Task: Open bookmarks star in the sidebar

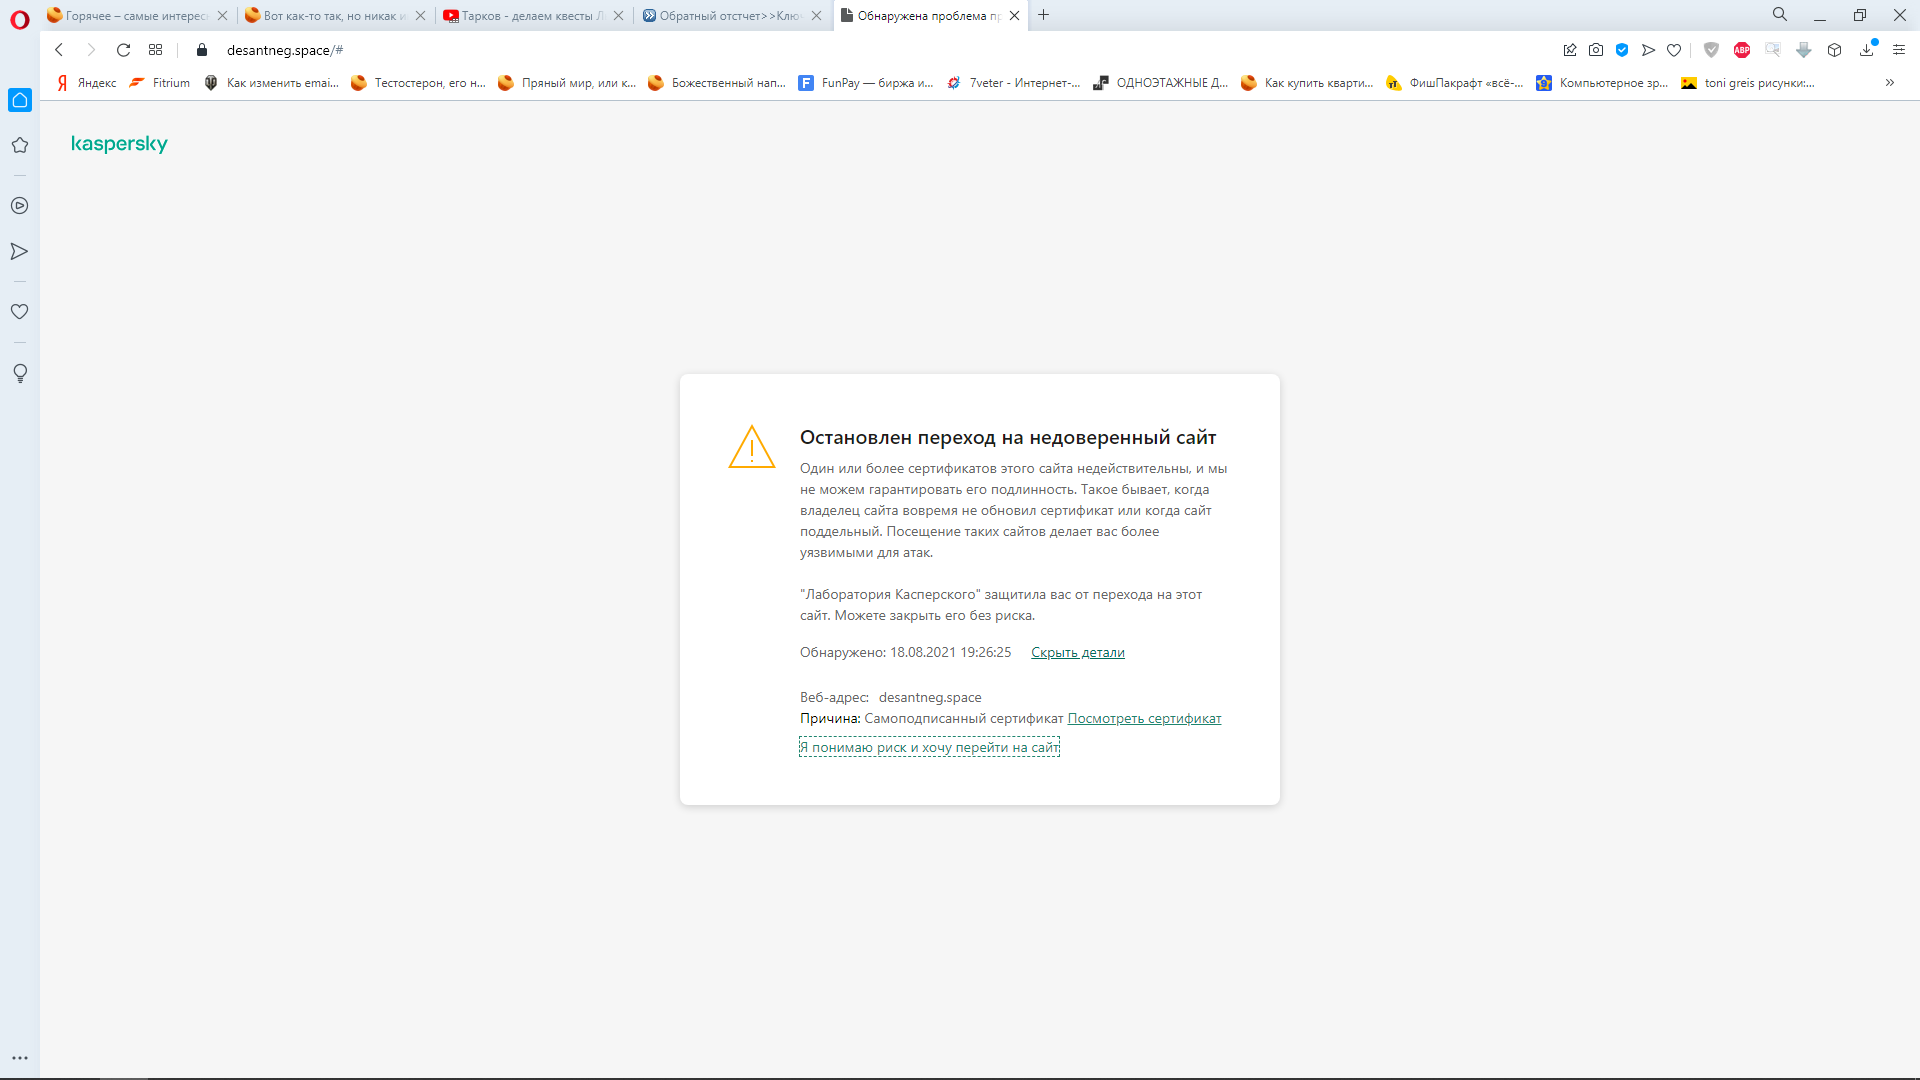Action: click(x=19, y=145)
